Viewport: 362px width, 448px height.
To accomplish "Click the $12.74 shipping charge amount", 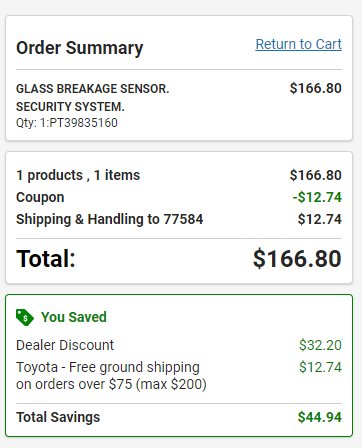I will [x=320, y=219].
